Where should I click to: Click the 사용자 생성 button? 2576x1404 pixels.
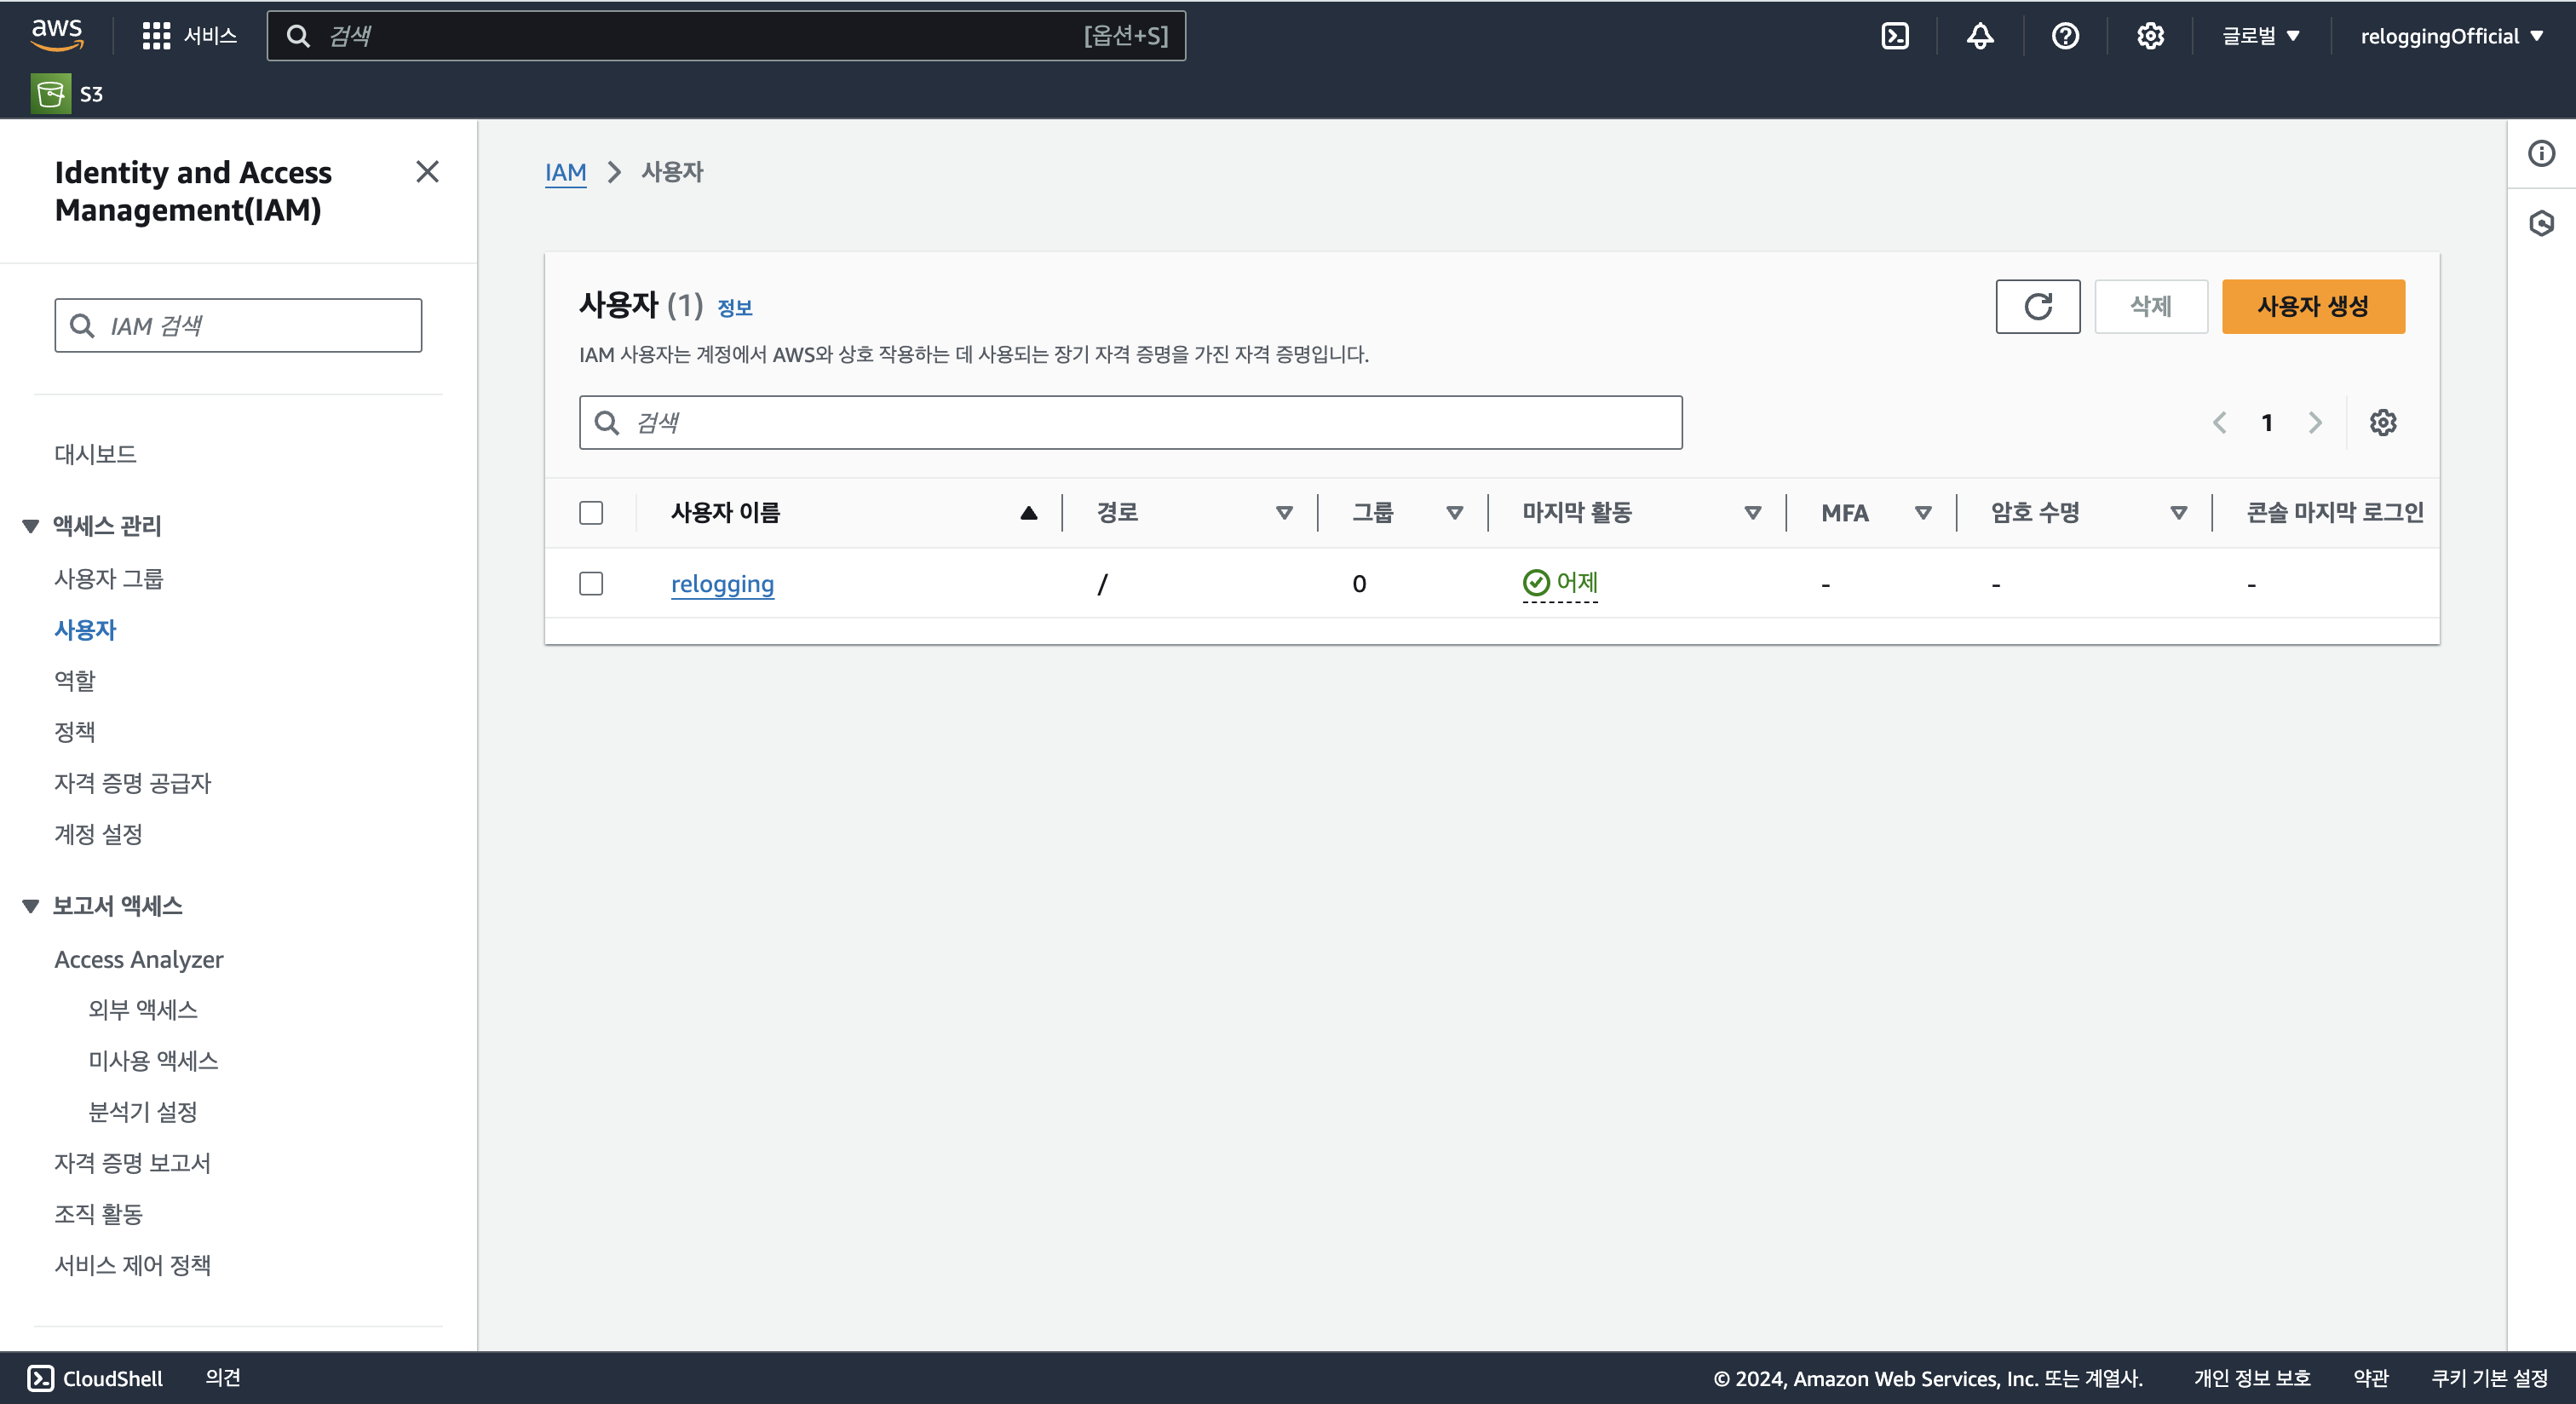pyautogui.click(x=2312, y=306)
